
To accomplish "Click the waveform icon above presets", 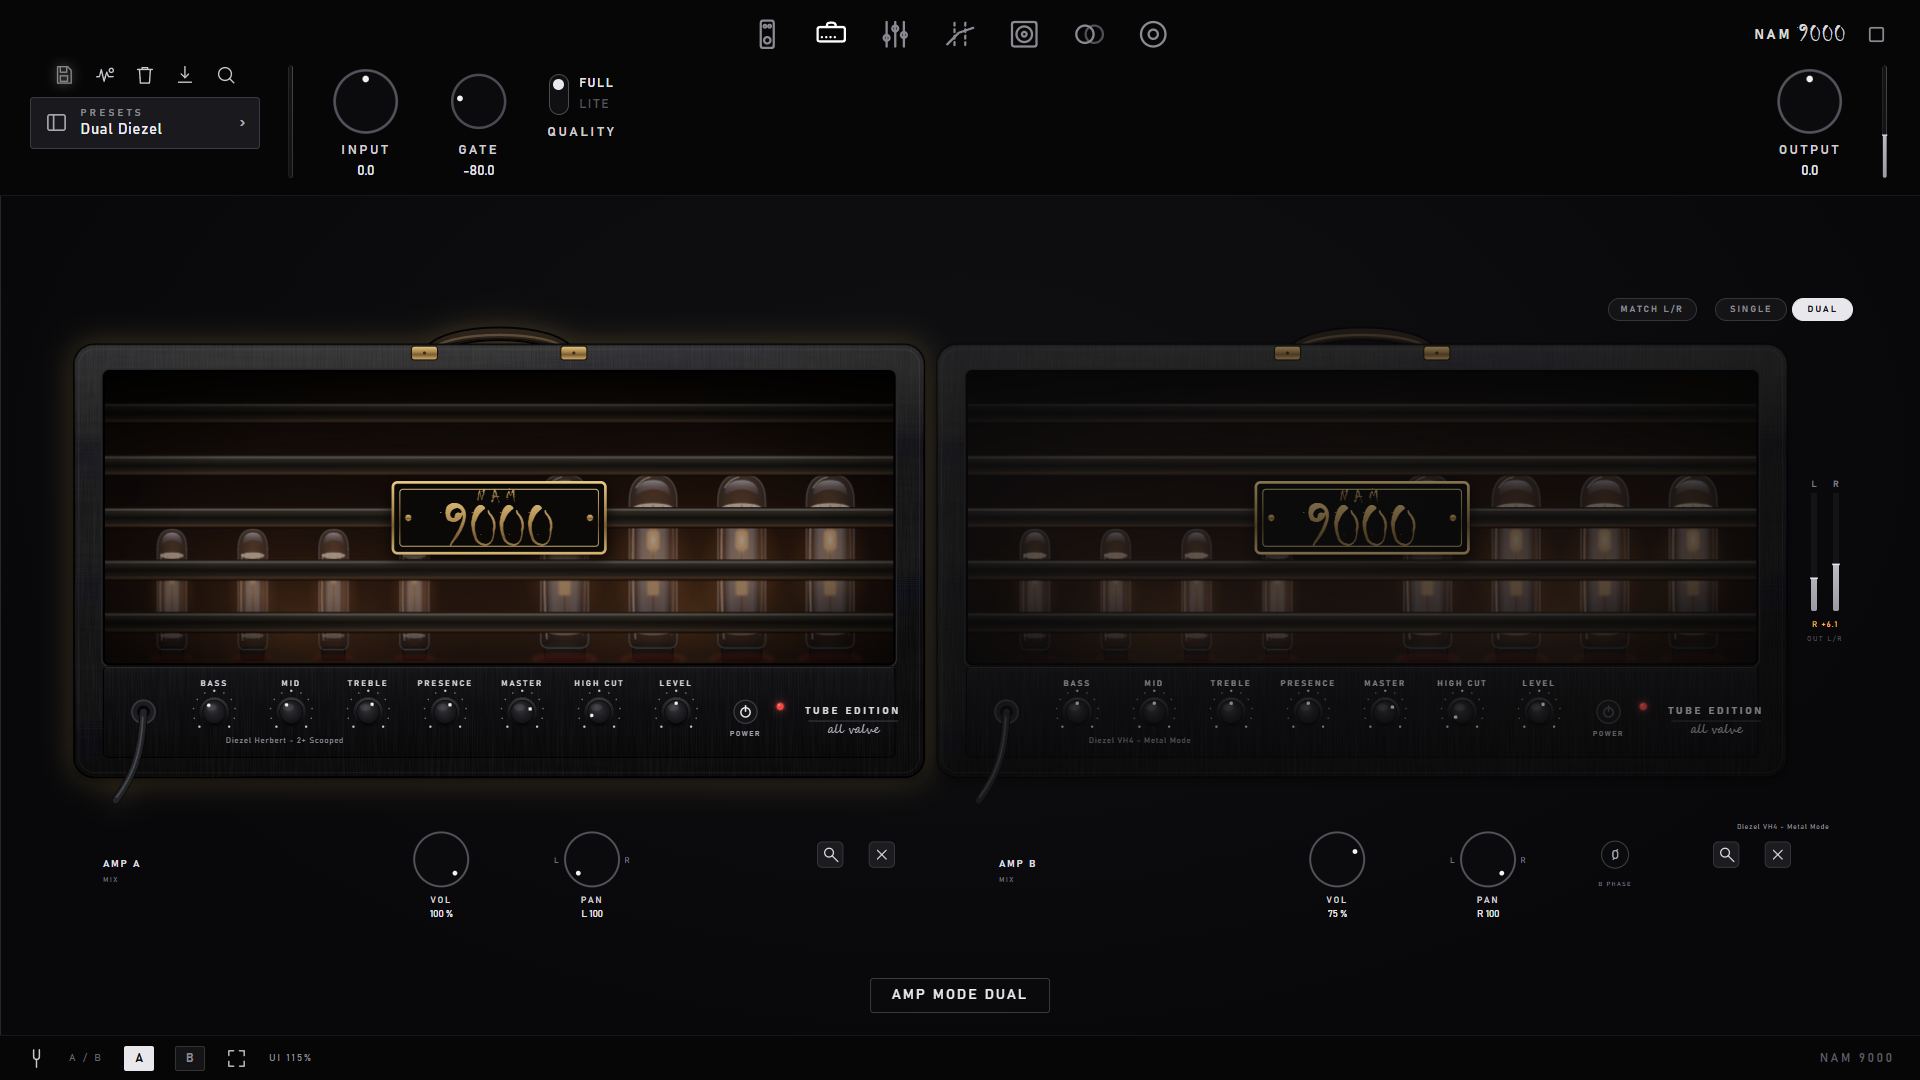I will 105,75.
